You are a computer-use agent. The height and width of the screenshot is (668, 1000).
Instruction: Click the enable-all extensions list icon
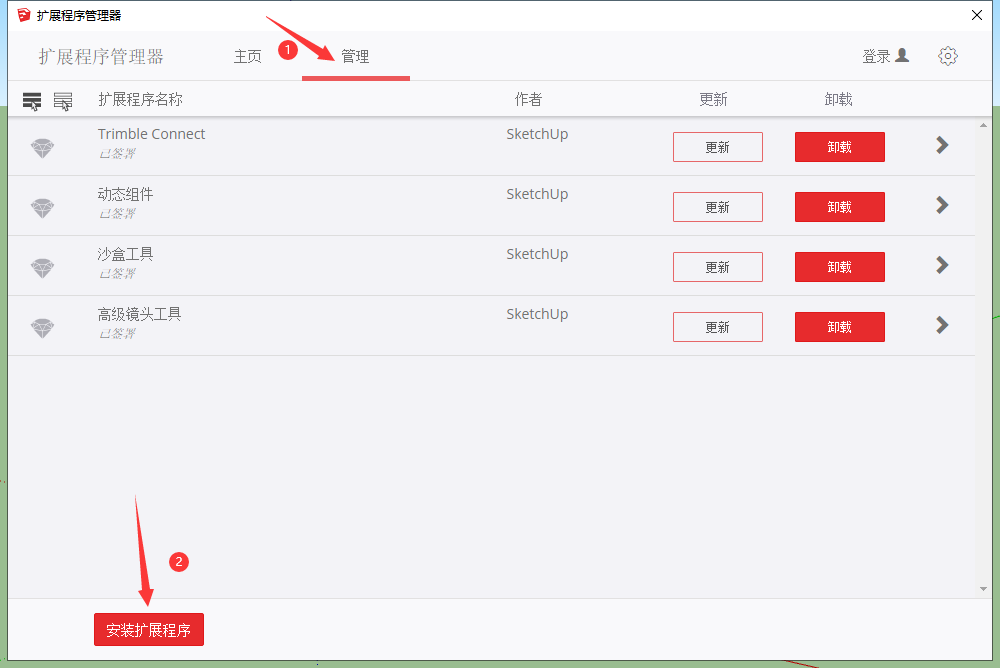pos(32,101)
